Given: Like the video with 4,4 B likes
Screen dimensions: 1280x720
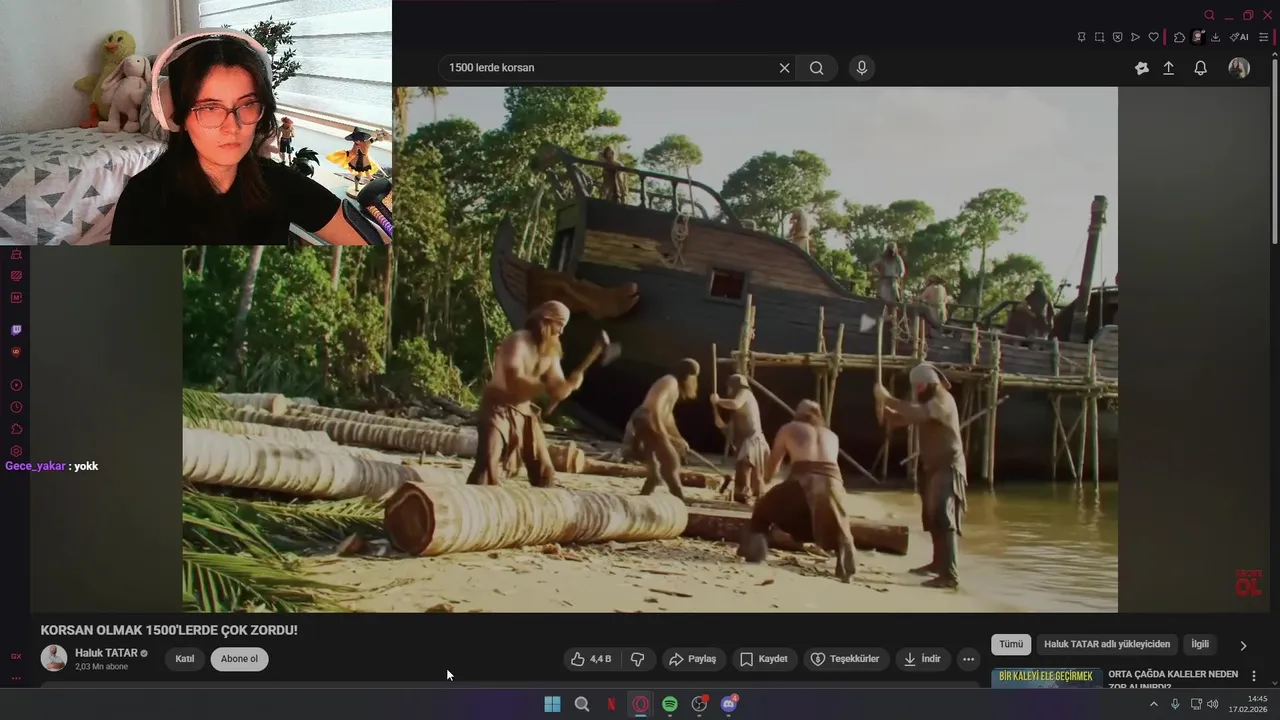Looking at the screenshot, I should click(590, 659).
